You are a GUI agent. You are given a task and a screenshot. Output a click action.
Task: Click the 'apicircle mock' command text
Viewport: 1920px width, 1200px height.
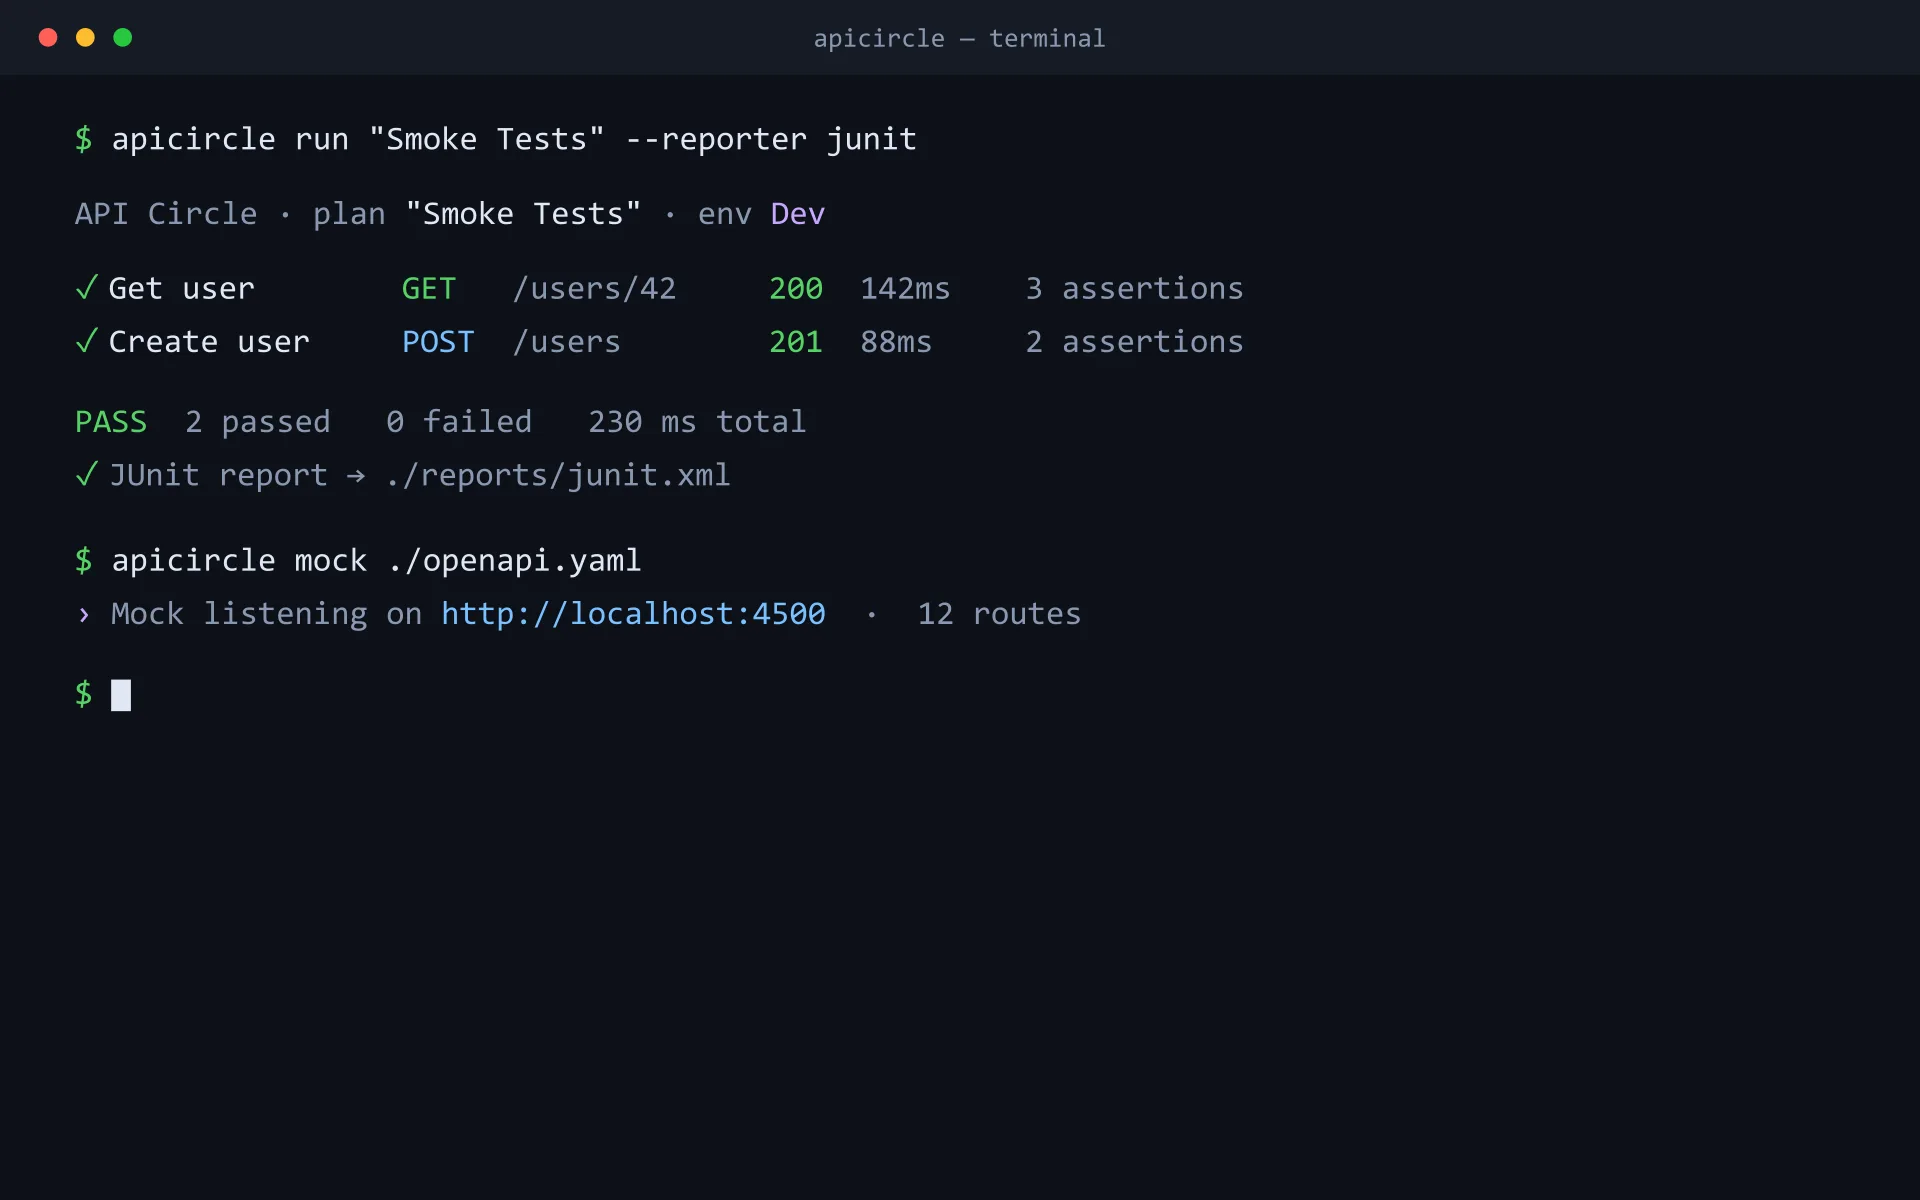239,561
